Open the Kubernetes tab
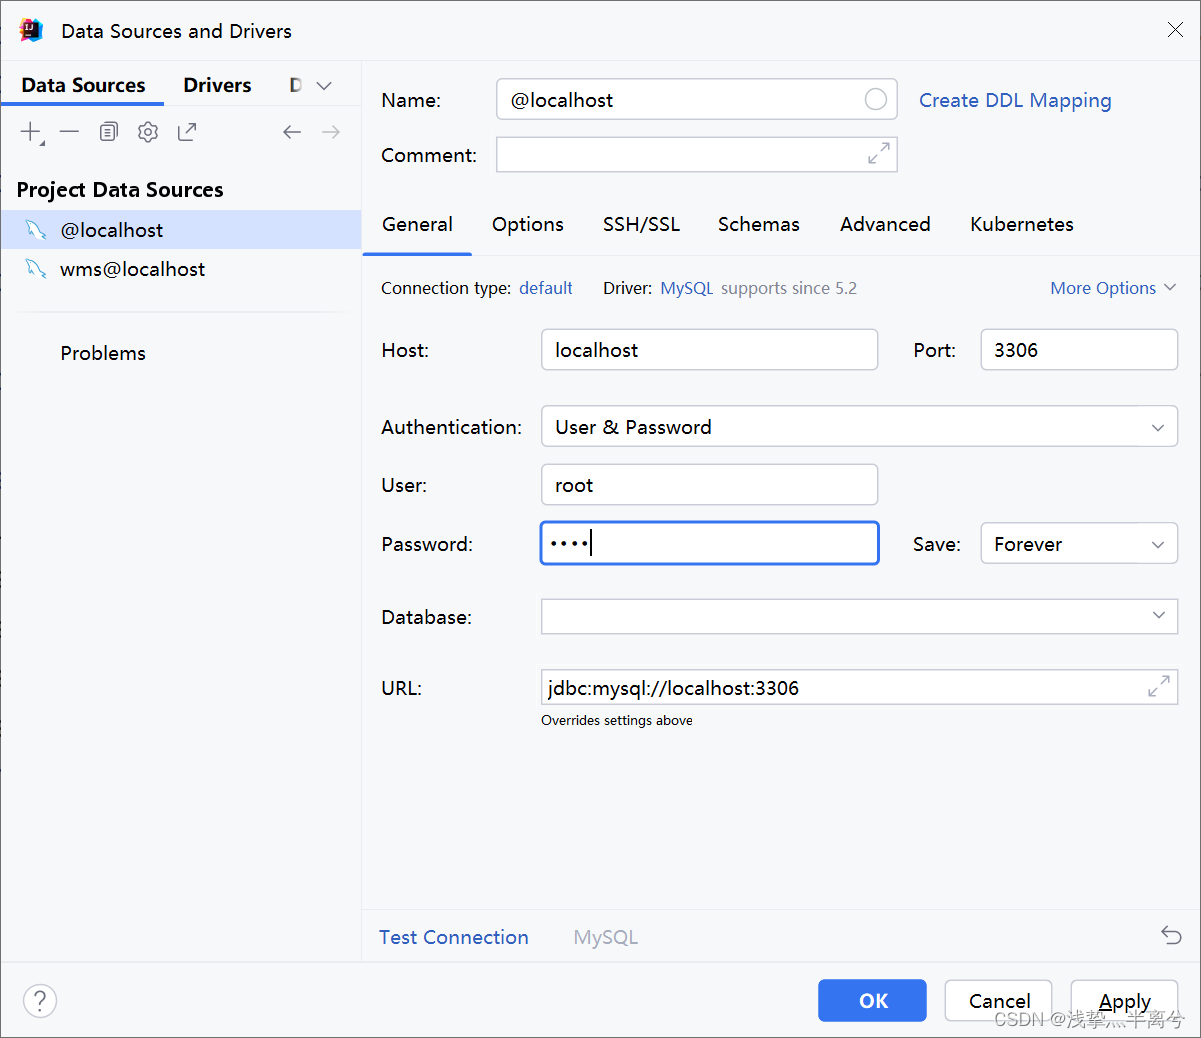The width and height of the screenshot is (1201, 1038). tap(1022, 224)
